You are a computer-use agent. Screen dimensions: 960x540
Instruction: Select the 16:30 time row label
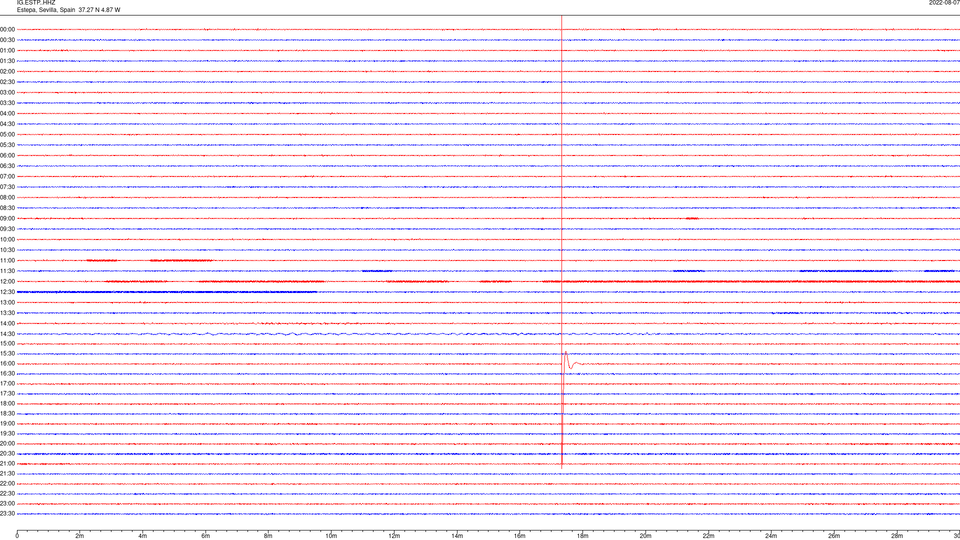7,373
